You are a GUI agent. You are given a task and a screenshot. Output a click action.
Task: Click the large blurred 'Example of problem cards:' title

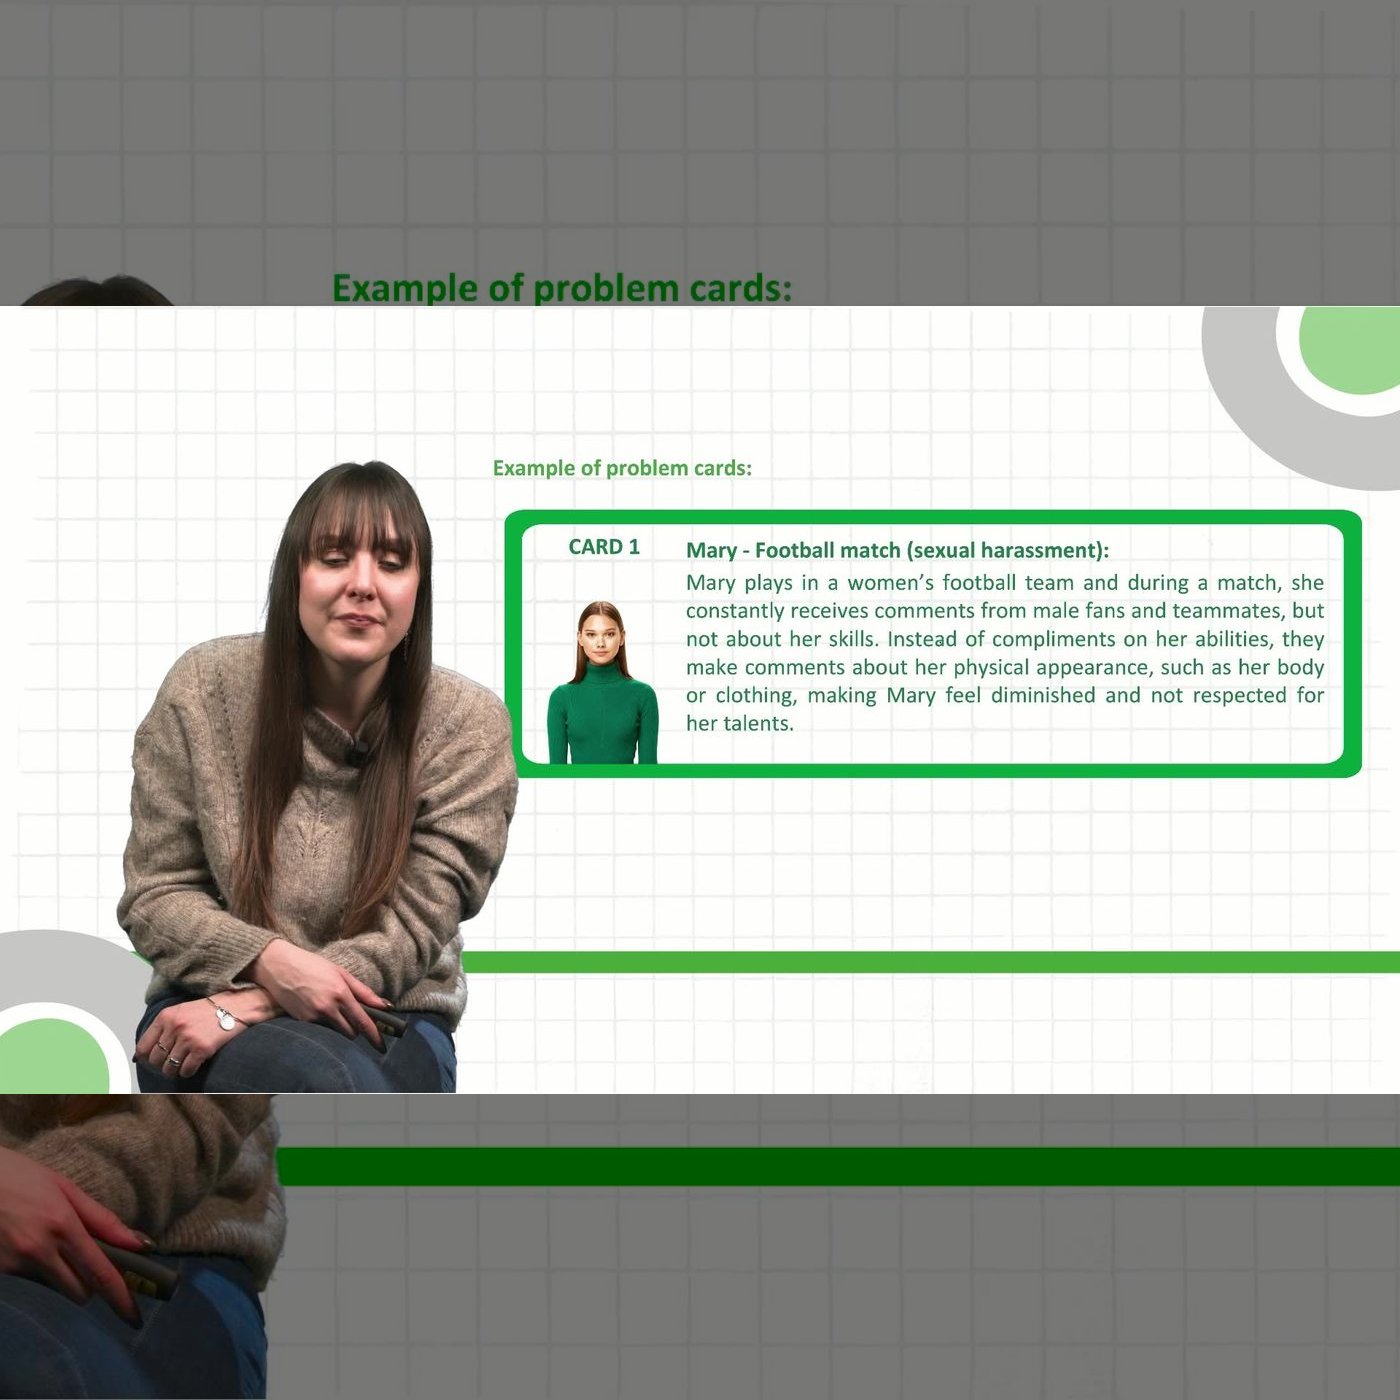click(x=562, y=288)
